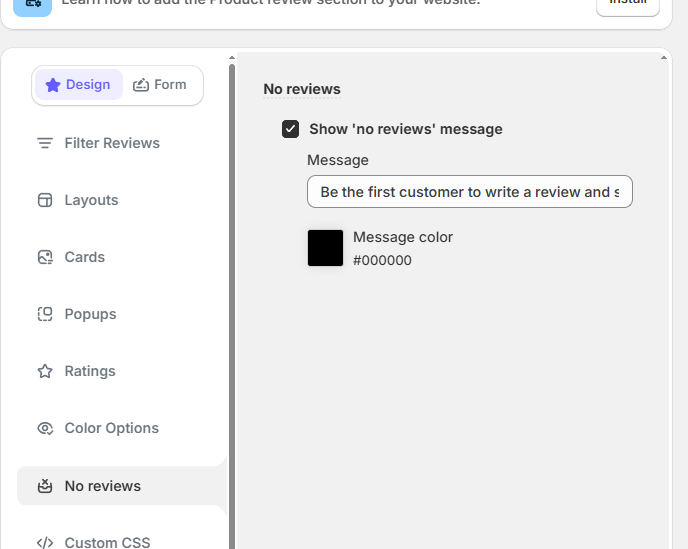Click the #000000 hex color value
This screenshot has height=549, width=688.
click(x=382, y=260)
